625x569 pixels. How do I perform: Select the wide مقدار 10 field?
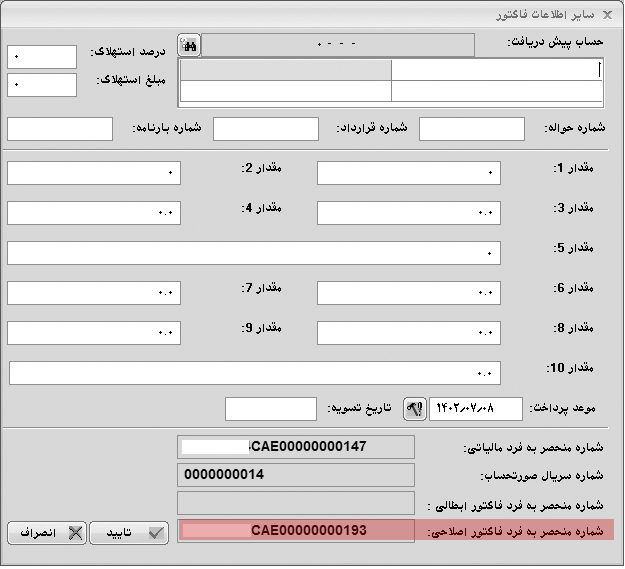point(254,373)
